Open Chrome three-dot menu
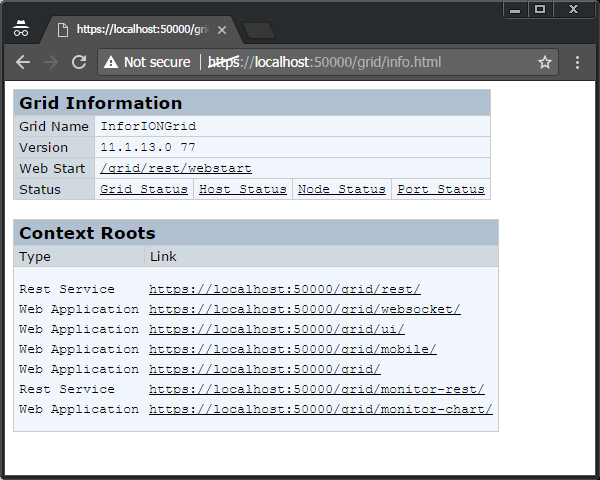This screenshot has height=480, width=600. click(578, 62)
